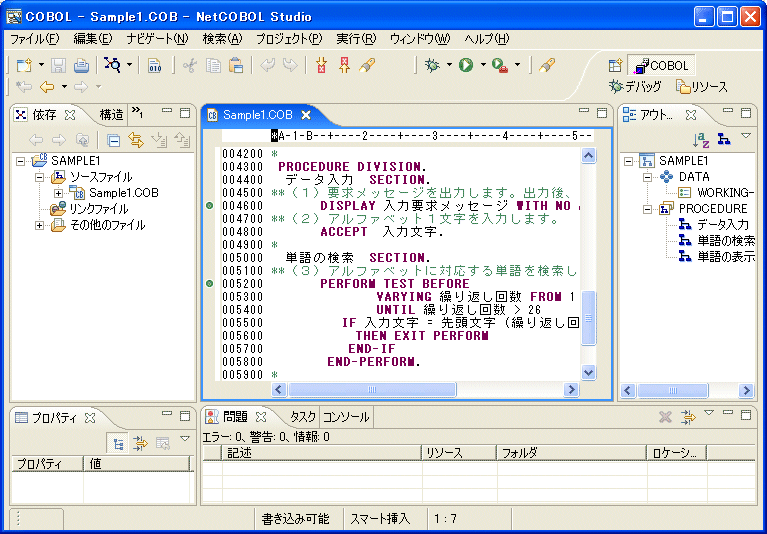The height and width of the screenshot is (534, 767).
Task: Open the ファイル menu
Action: pos(35,39)
